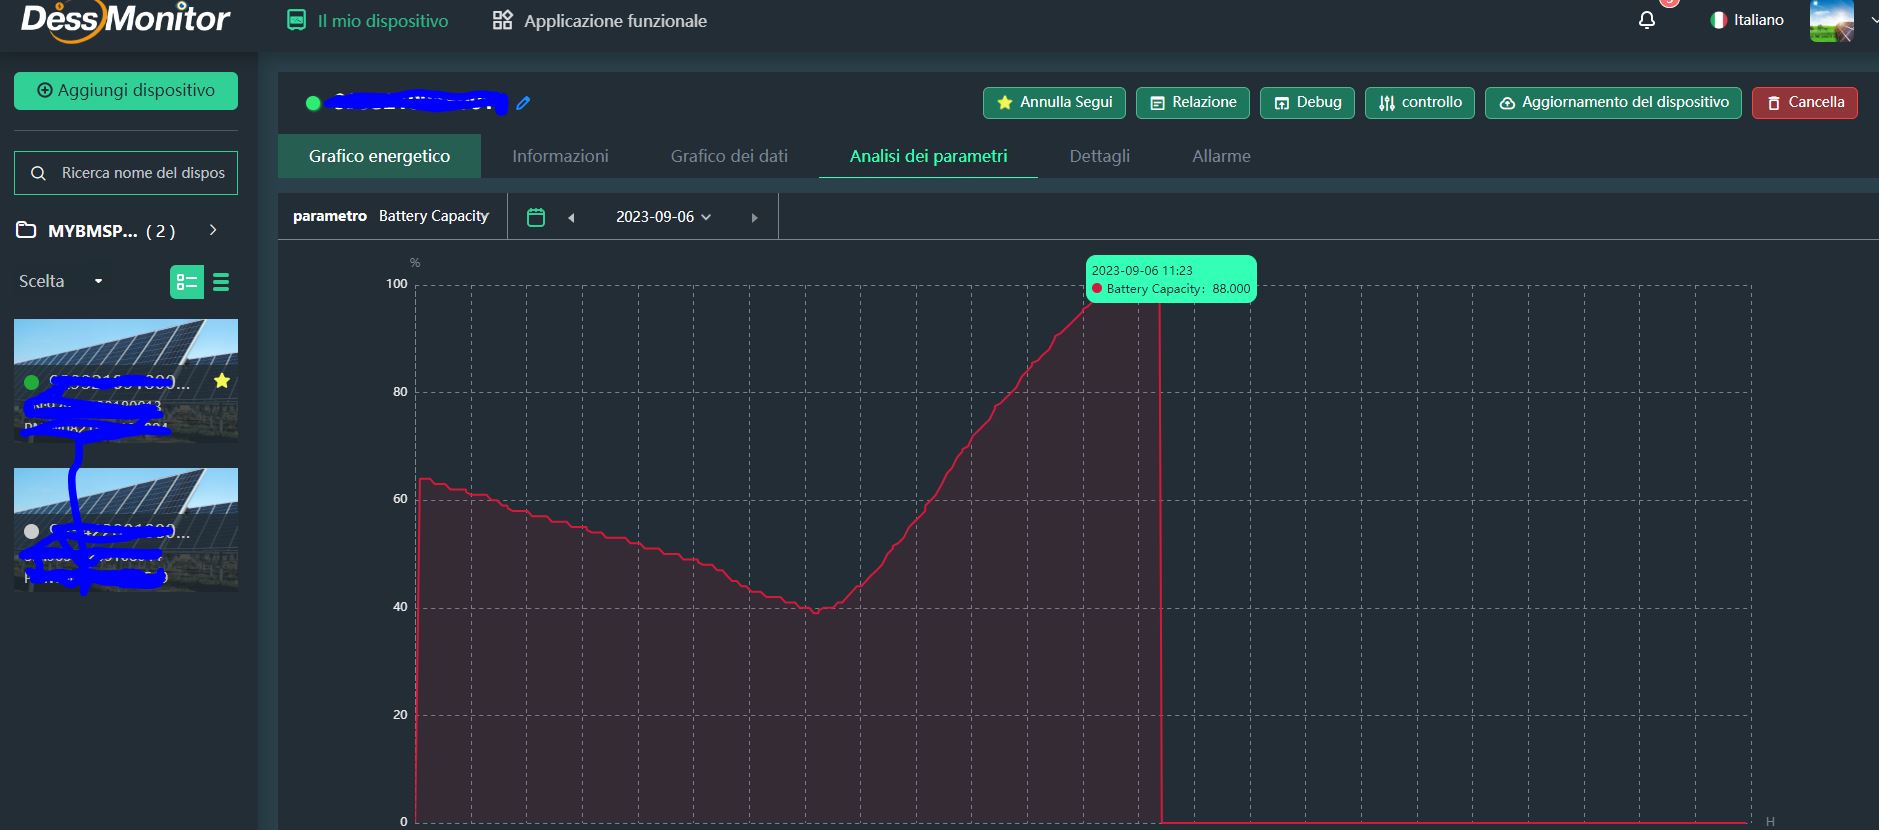Click the green online status dot
This screenshot has width=1879, height=830.
coord(313,103)
